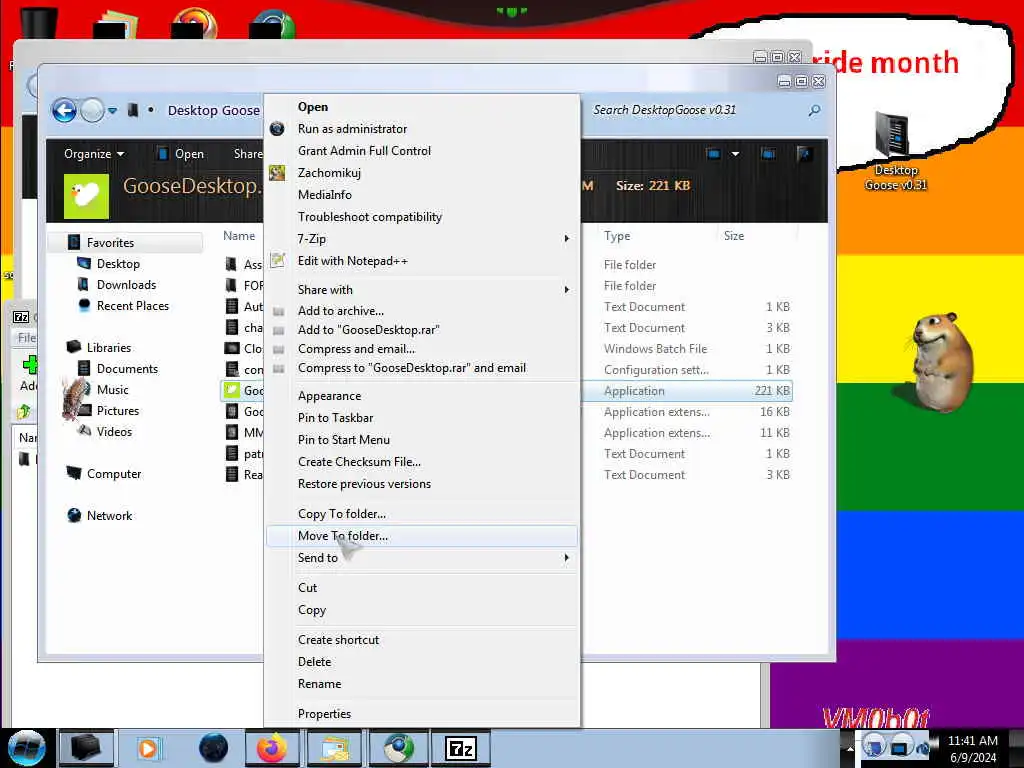The image size is (1024, 768).
Task: Open Properties from context menu
Action: point(421,714)
